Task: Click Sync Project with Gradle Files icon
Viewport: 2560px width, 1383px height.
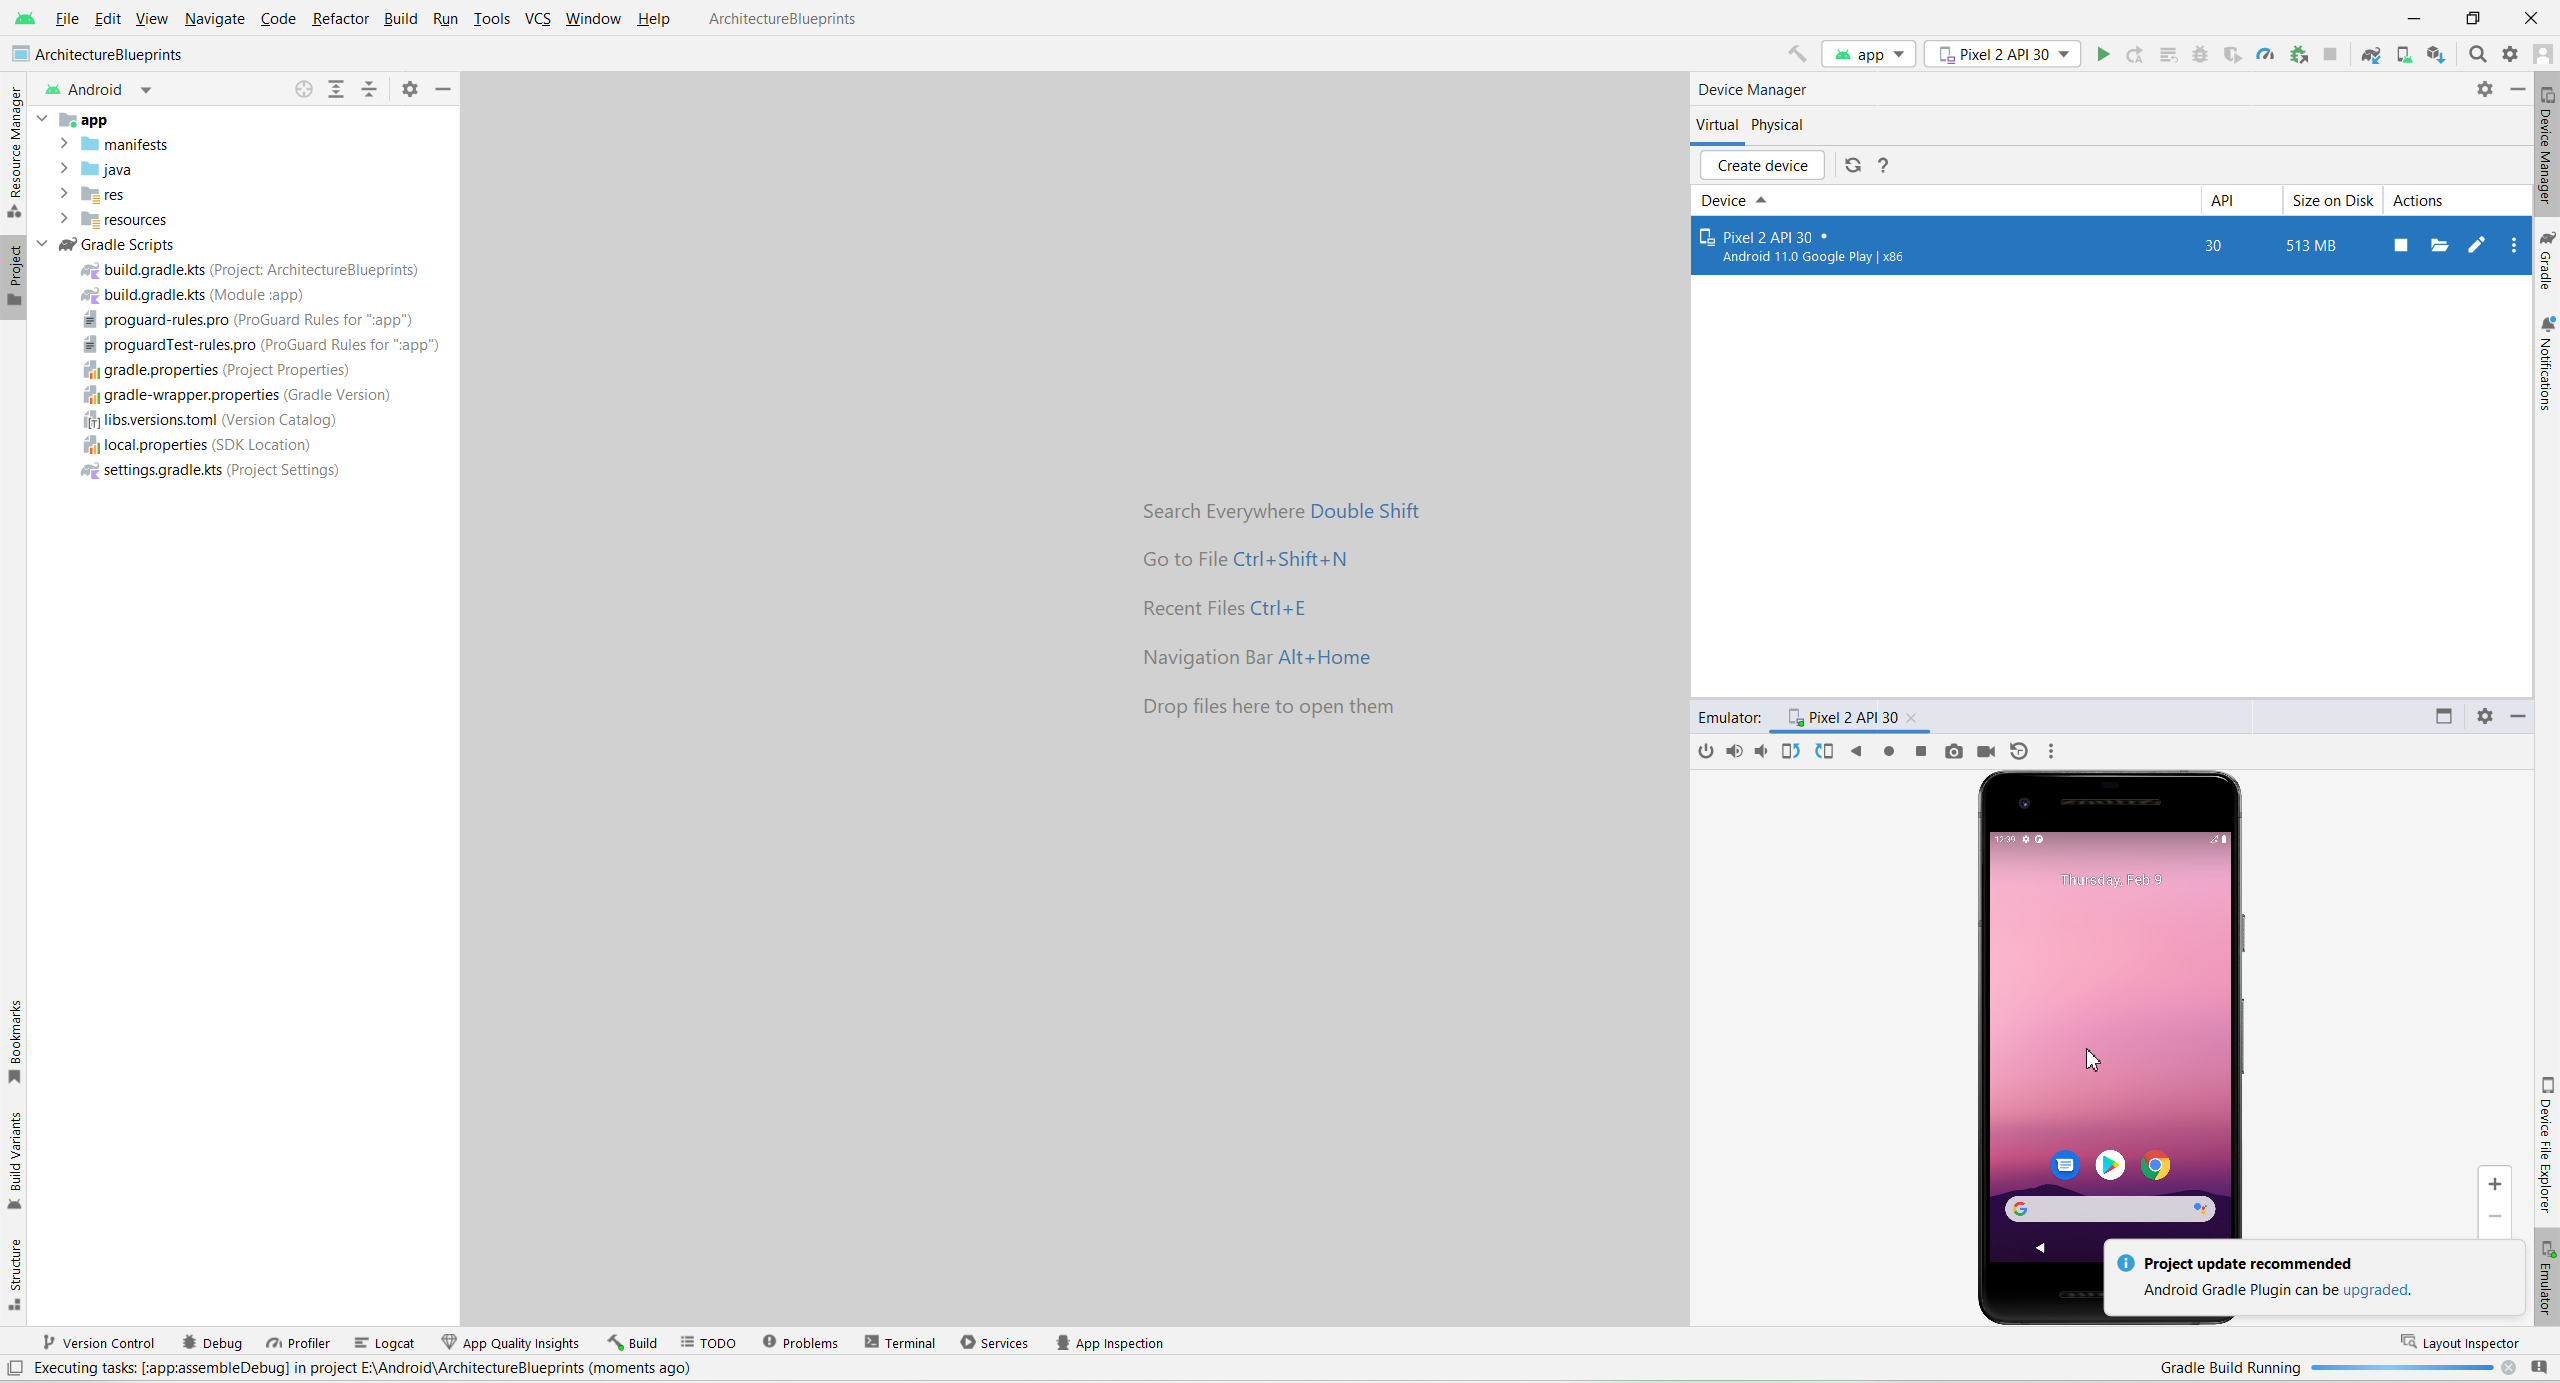Action: (x=2370, y=54)
